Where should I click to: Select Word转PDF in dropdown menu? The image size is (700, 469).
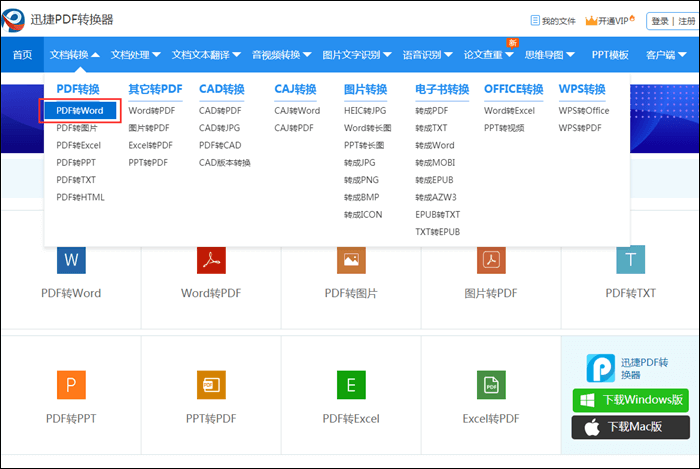[152, 111]
